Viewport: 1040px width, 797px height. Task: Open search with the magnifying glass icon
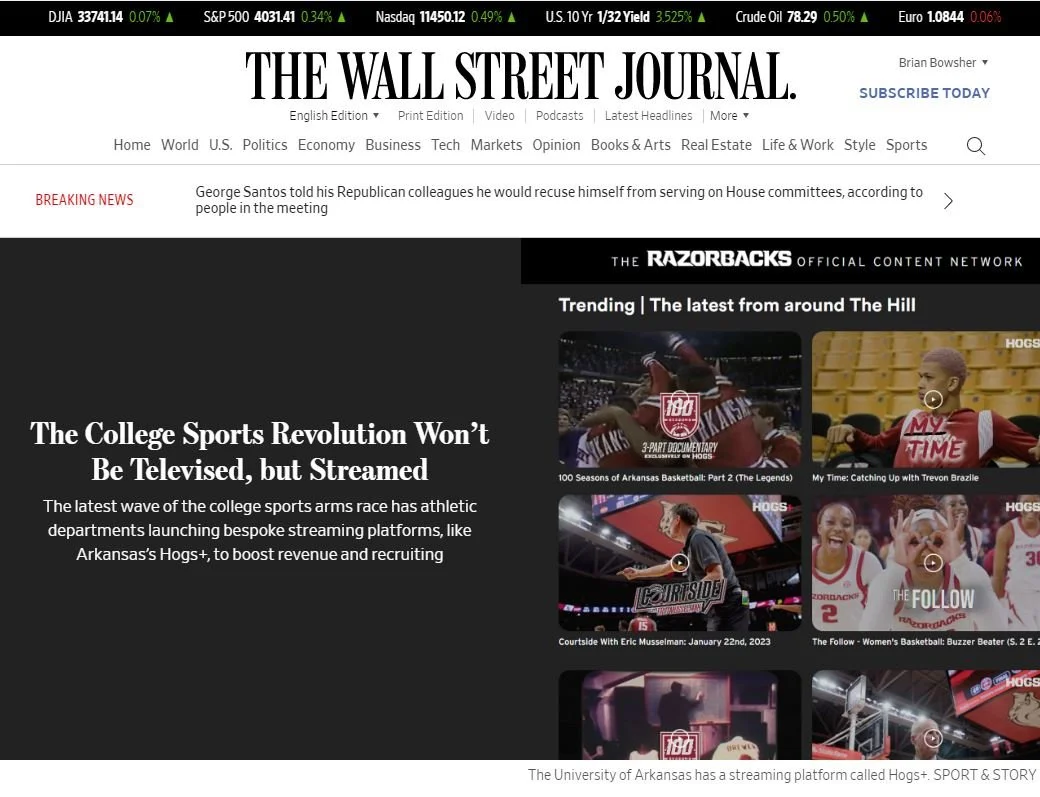click(x=975, y=146)
